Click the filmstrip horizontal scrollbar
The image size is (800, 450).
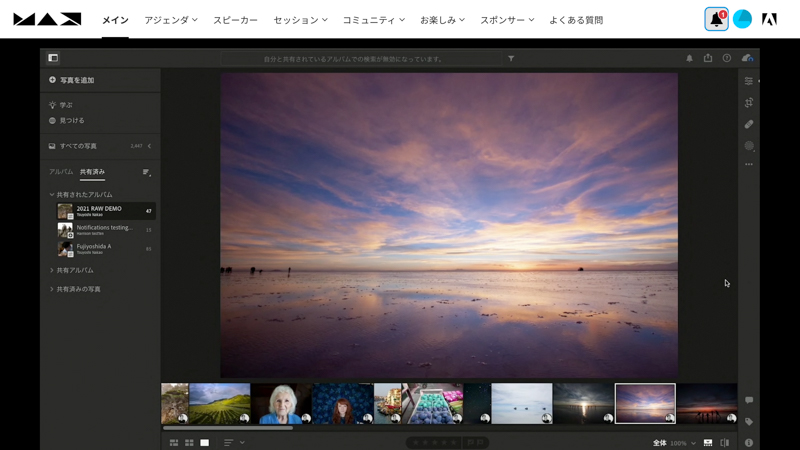point(228,428)
